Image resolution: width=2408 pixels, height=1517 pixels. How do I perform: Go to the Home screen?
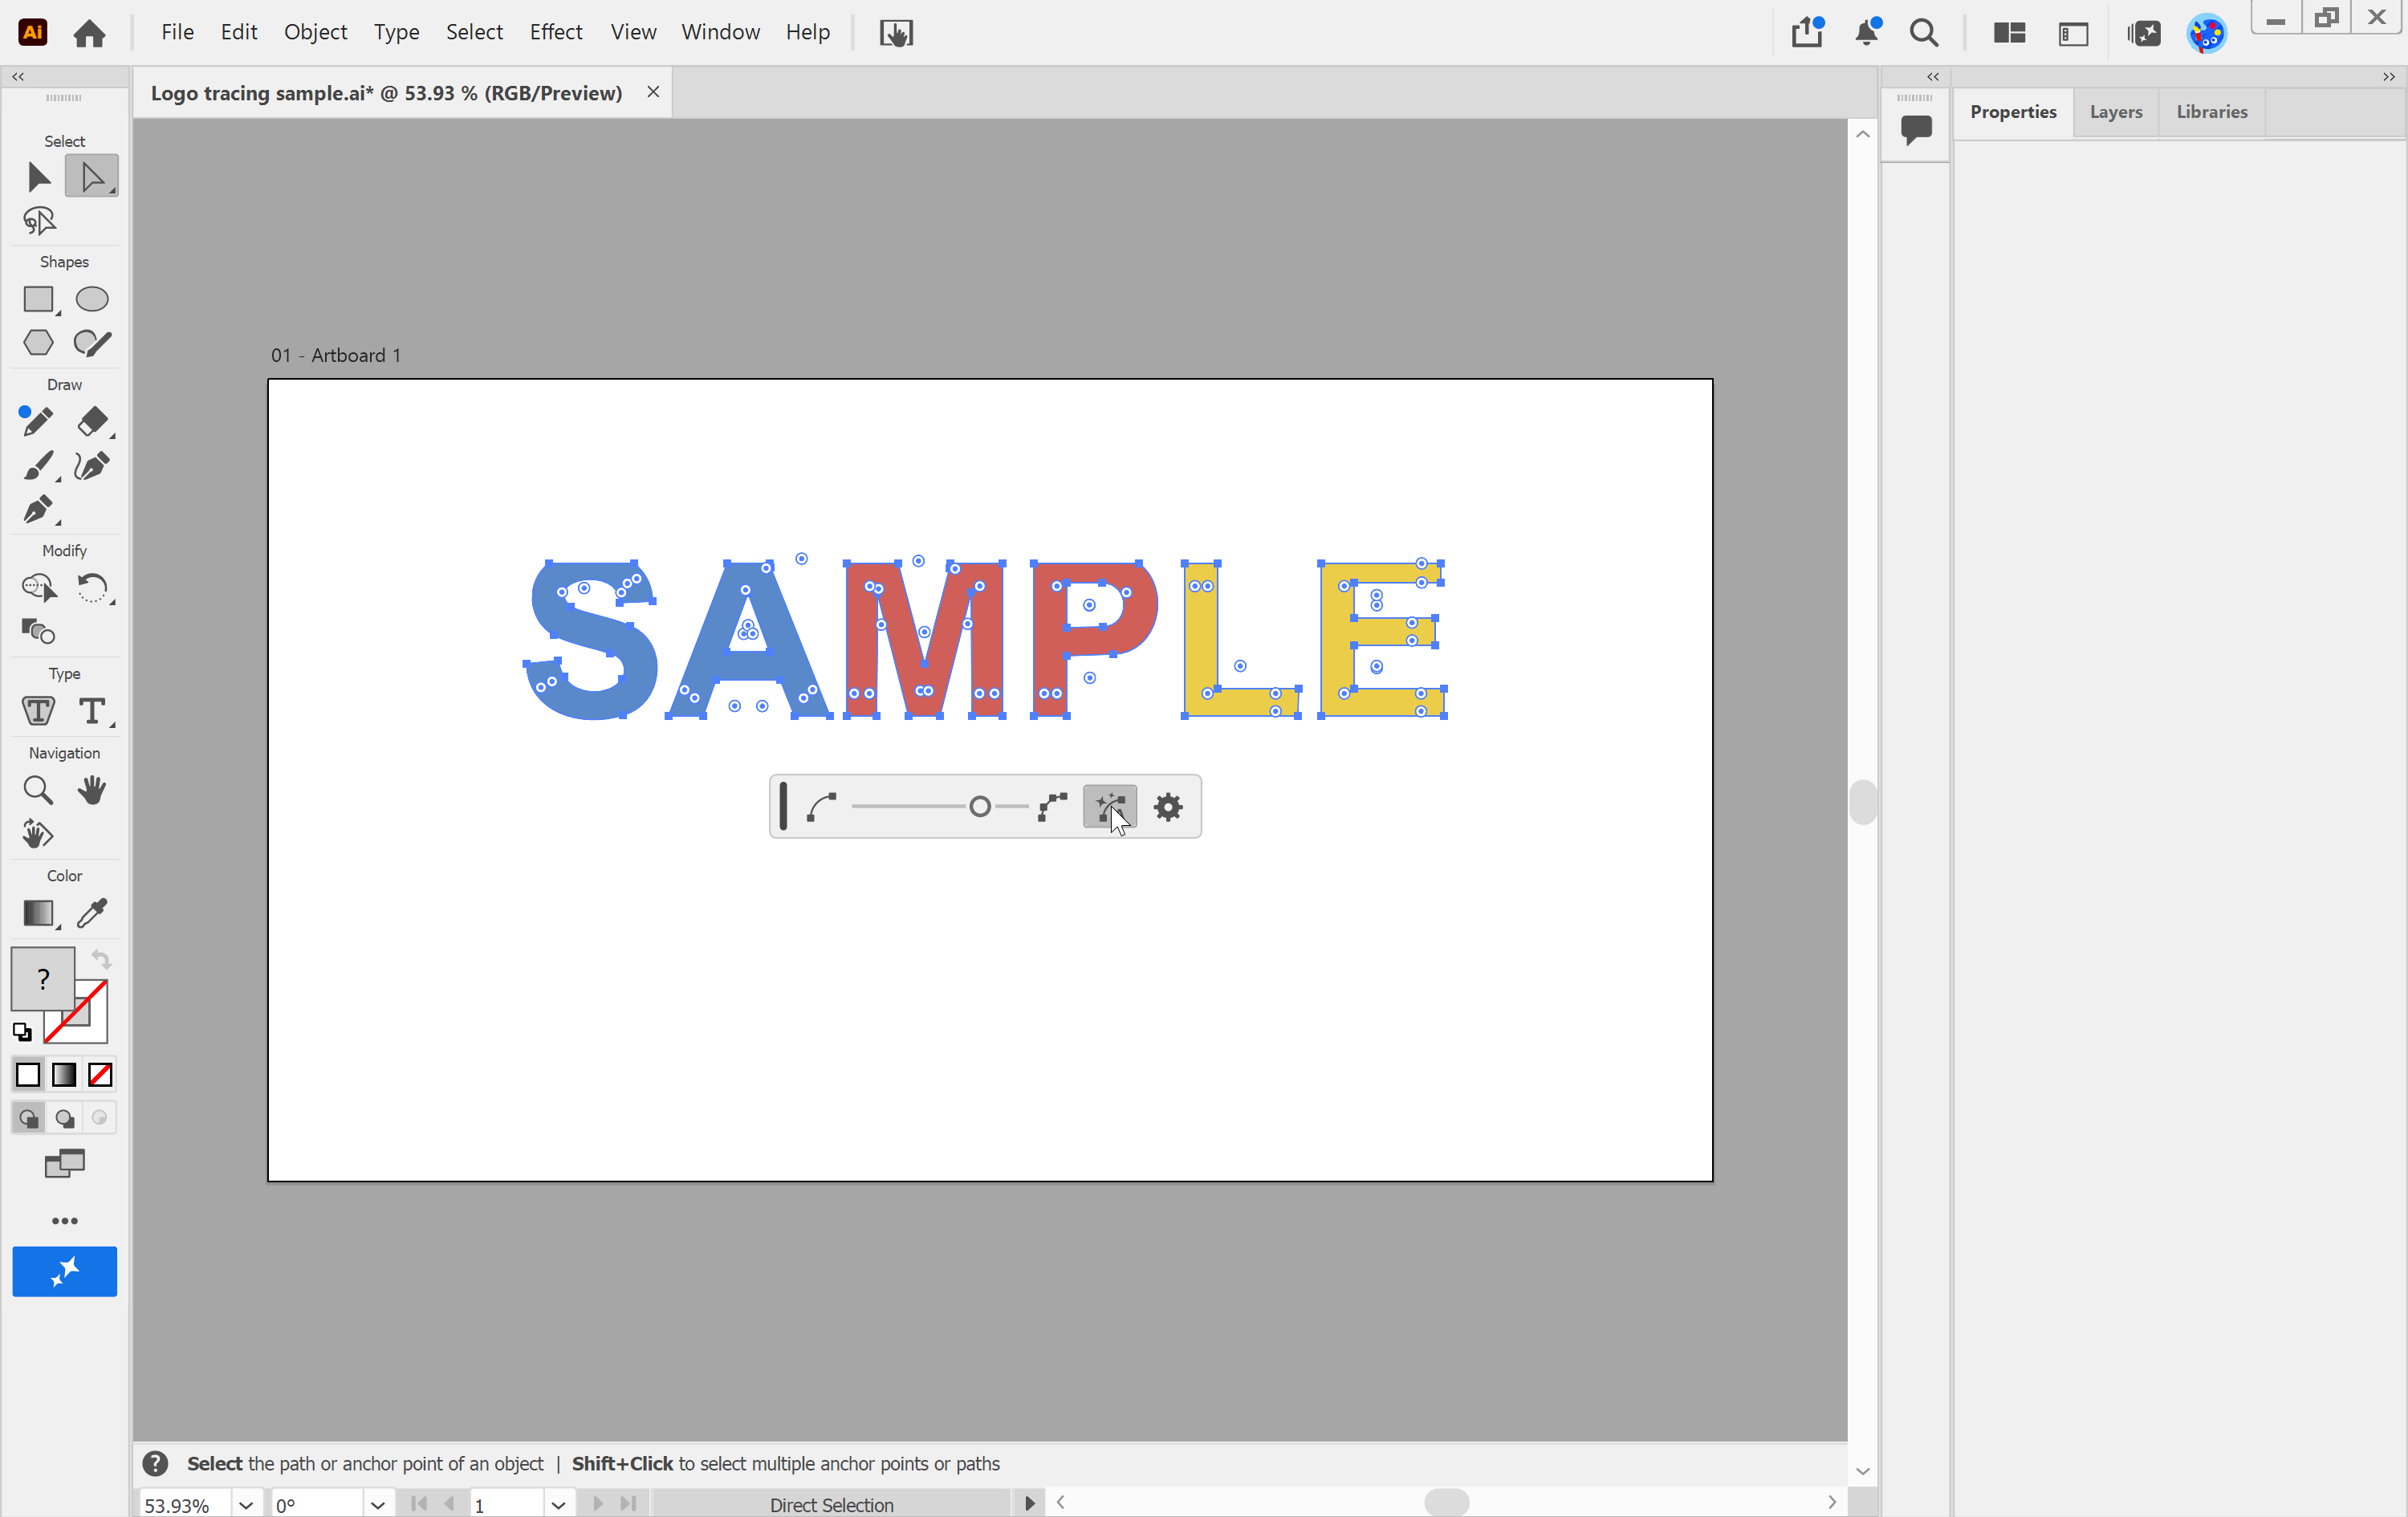[89, 33]
